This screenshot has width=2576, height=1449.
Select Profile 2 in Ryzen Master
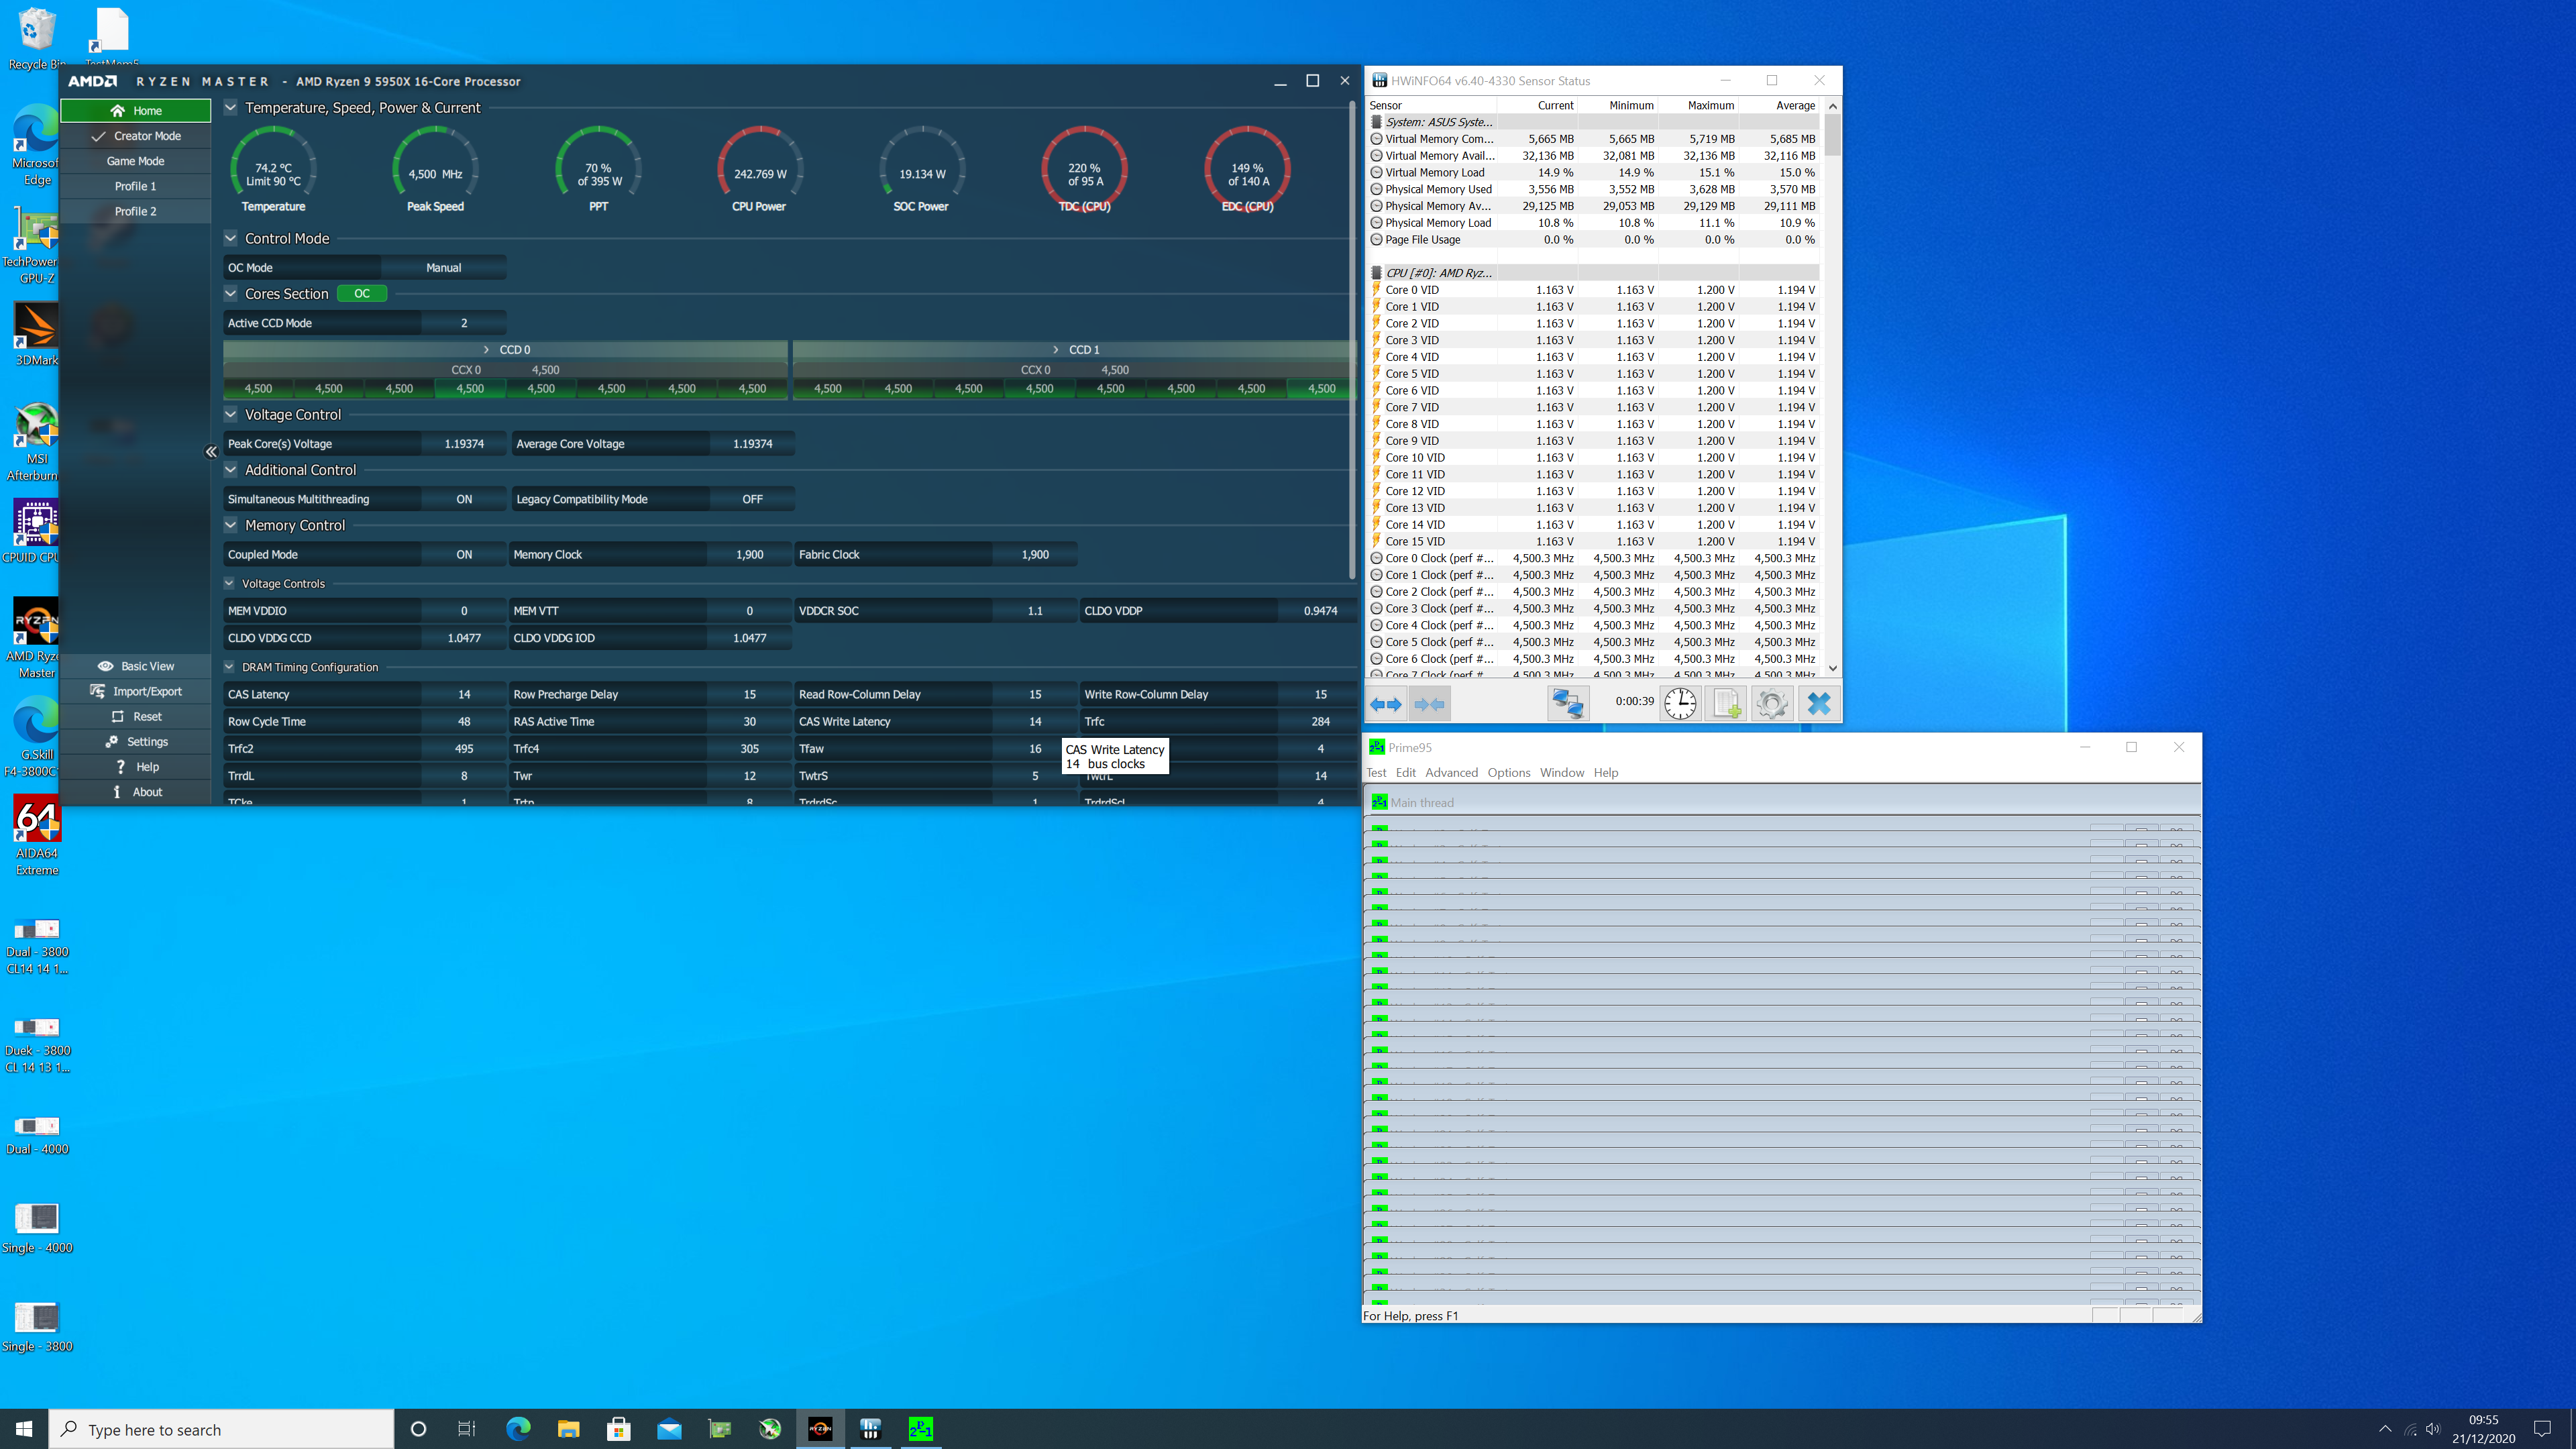pos(136,211)
